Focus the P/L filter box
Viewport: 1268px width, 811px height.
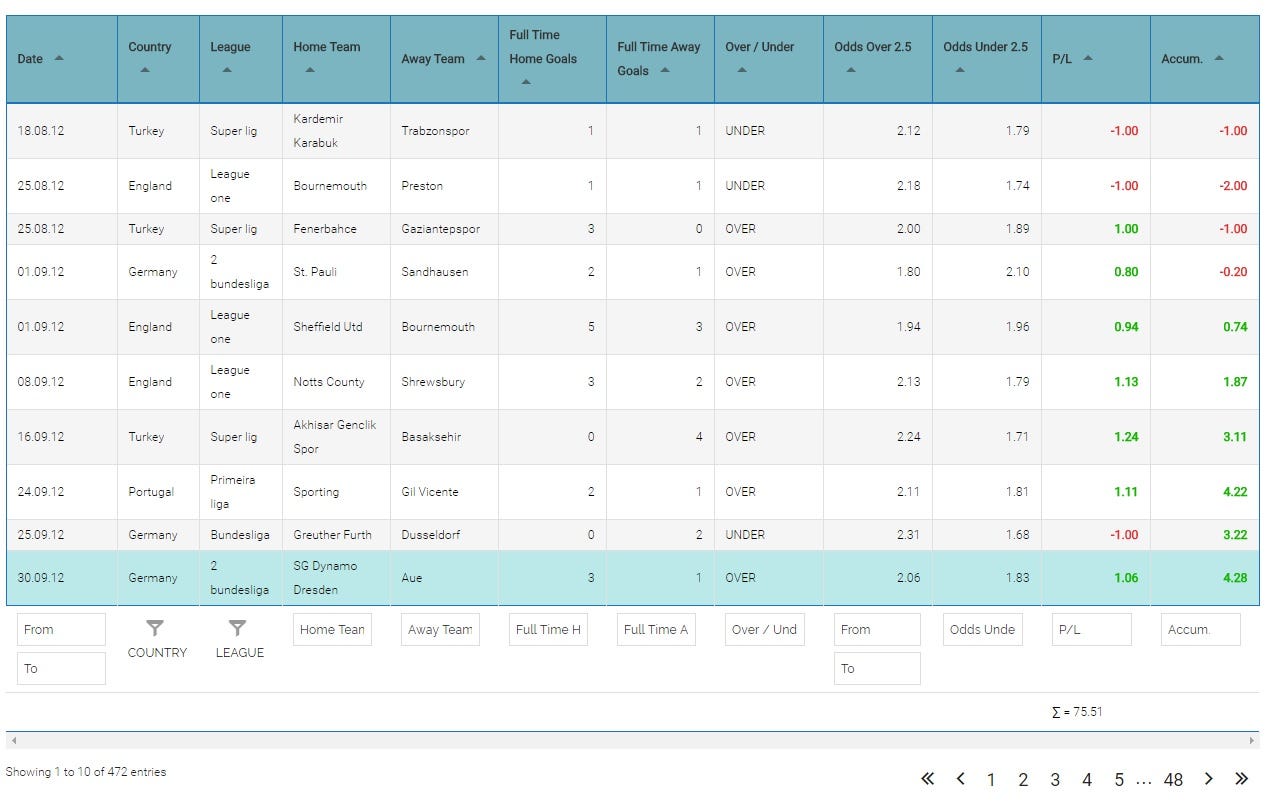[x=1091, y=629]
